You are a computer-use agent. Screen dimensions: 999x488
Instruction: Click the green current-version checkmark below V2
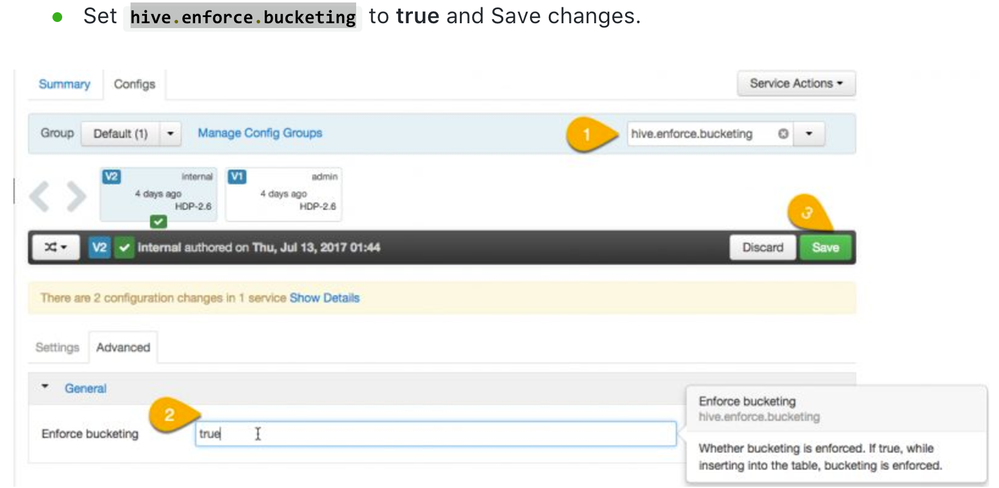pyautogui.click(x=158, y=221)
